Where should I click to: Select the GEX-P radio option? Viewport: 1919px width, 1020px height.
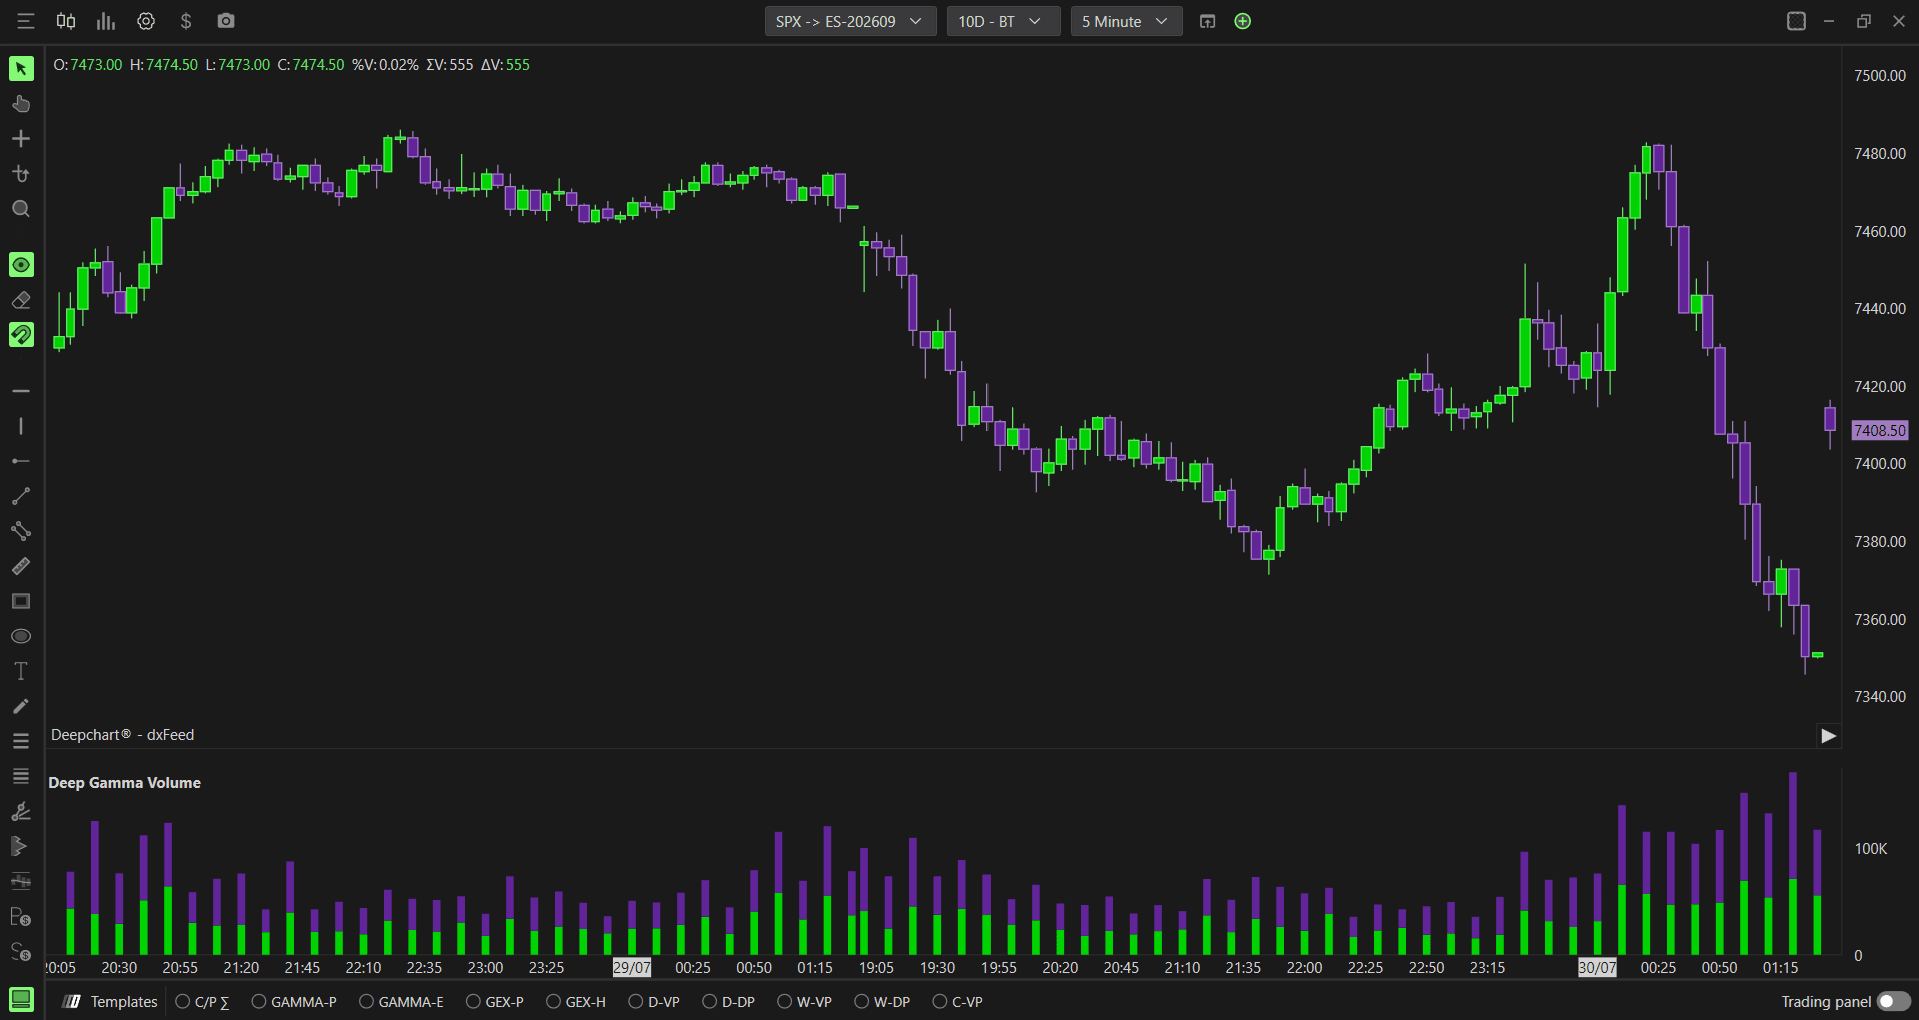[x=495, y=1001]
